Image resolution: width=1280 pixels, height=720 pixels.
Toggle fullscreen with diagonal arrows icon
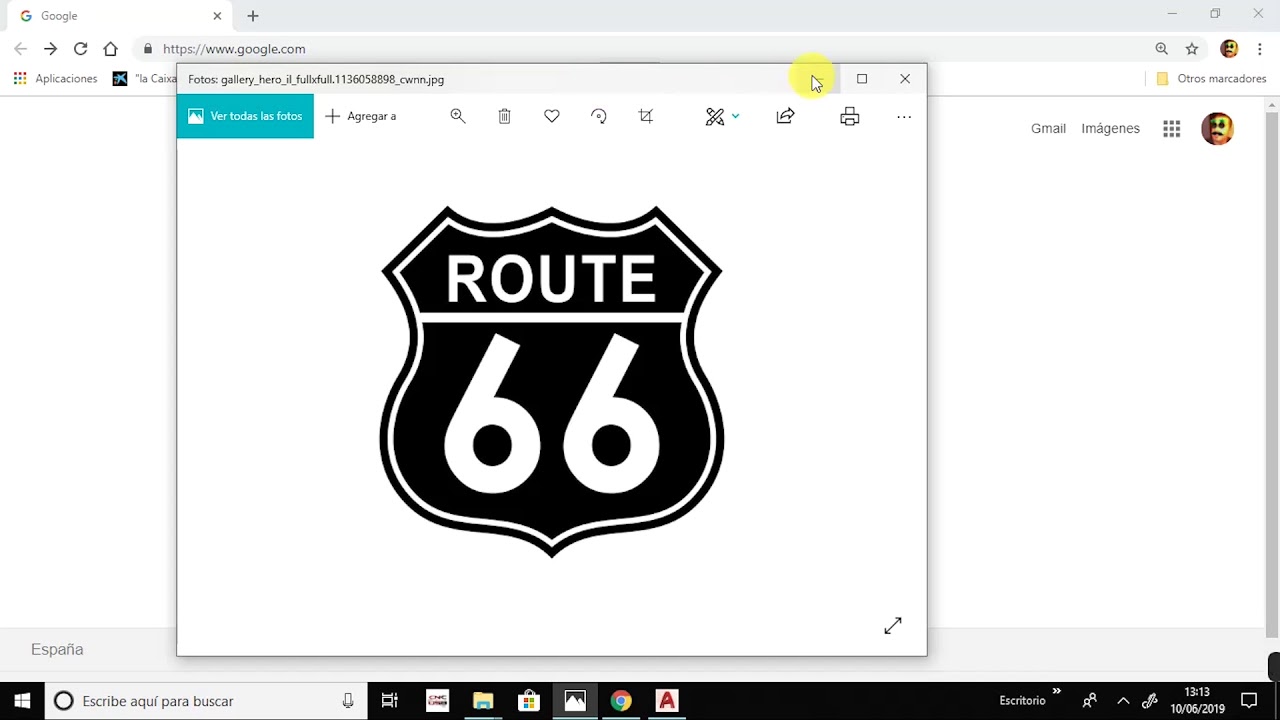(x=893, y=625)
